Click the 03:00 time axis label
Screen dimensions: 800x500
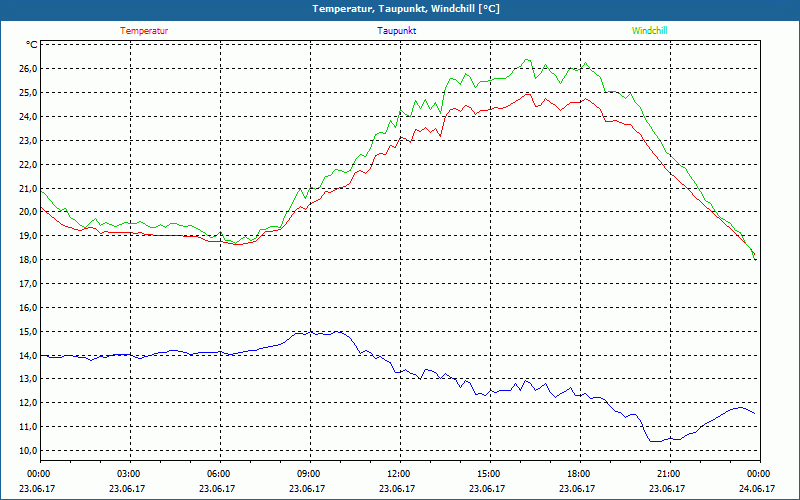(x=127, y=474)
